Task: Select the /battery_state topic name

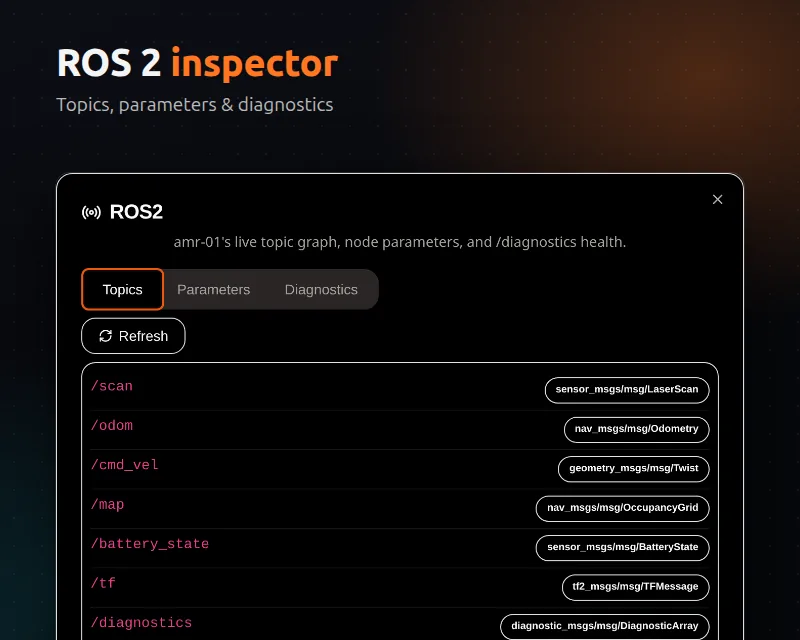Action: 150,544
